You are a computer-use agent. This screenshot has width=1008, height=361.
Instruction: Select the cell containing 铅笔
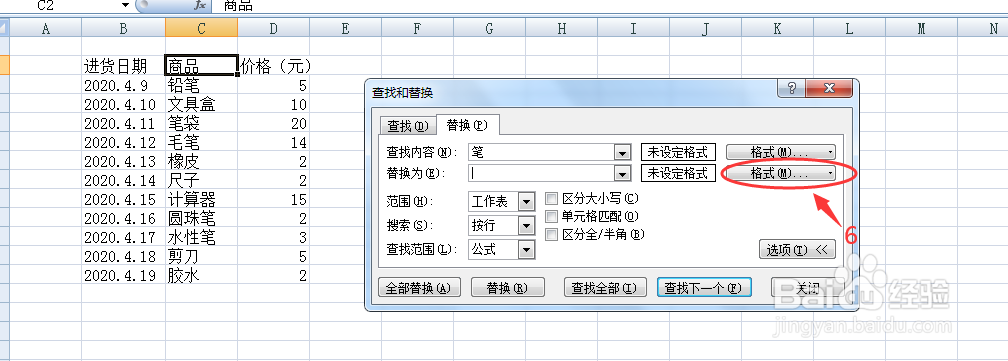[201, 85]
